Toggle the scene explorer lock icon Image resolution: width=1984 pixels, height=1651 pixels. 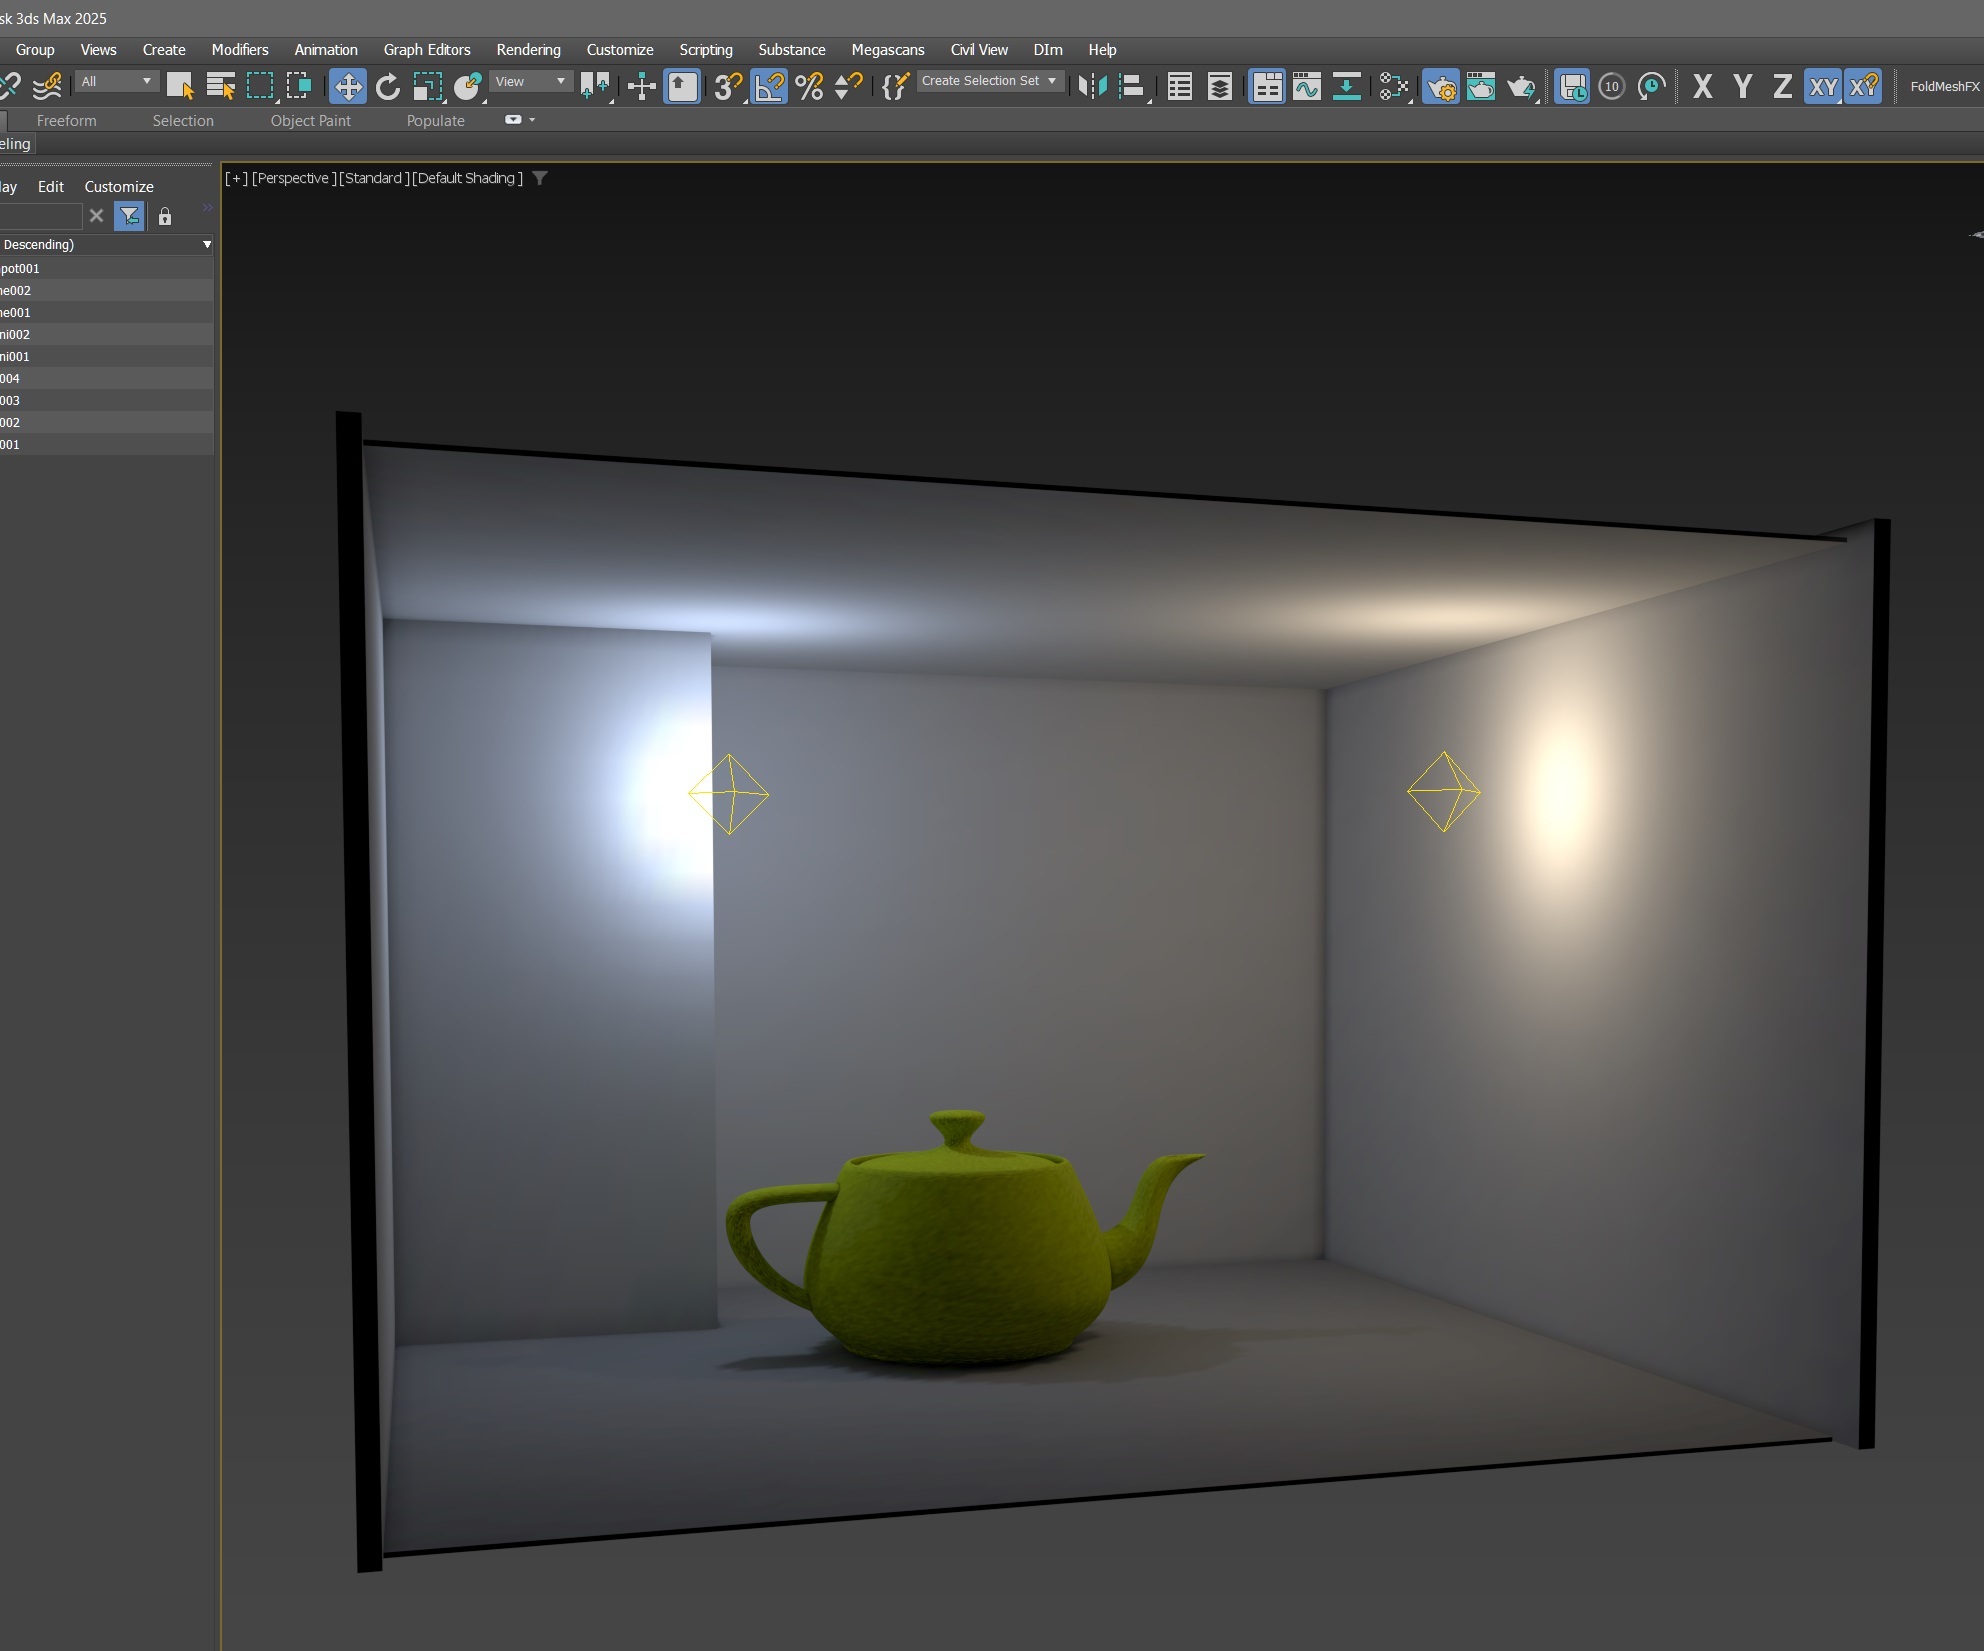pos(165,216)
